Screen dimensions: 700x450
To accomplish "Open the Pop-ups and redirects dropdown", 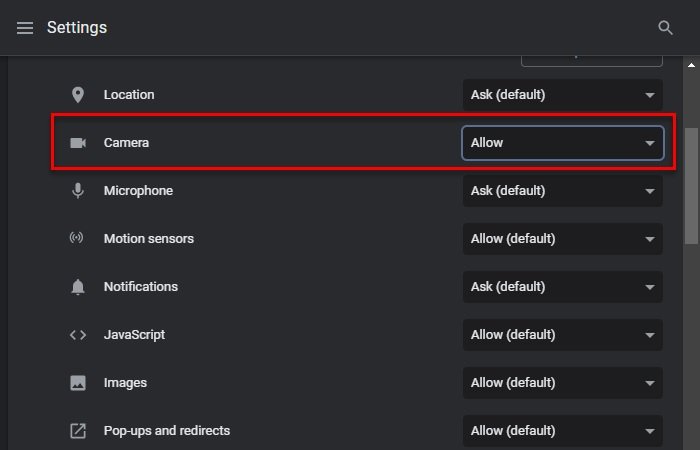I will pyautogui.click(x=562, y=431).
